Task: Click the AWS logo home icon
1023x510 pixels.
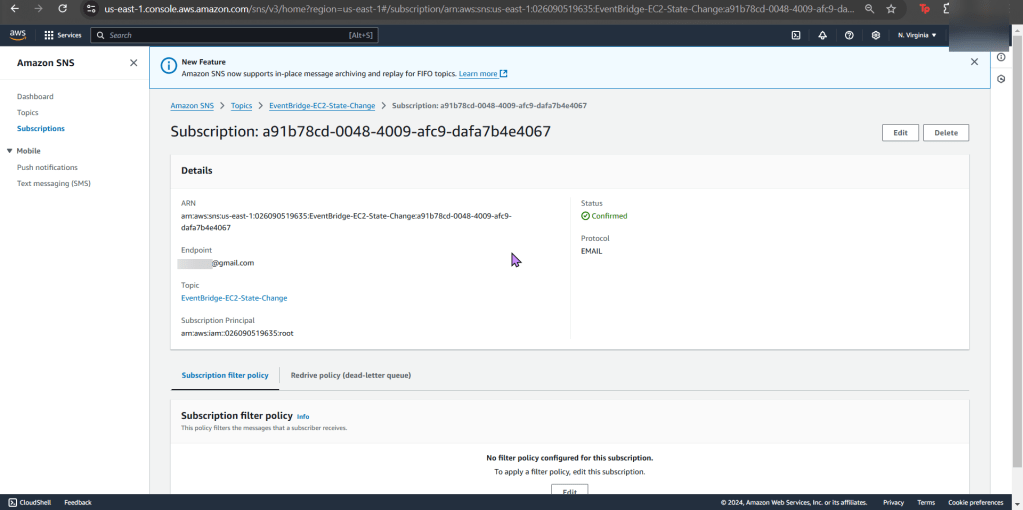Action: [18, 35]
